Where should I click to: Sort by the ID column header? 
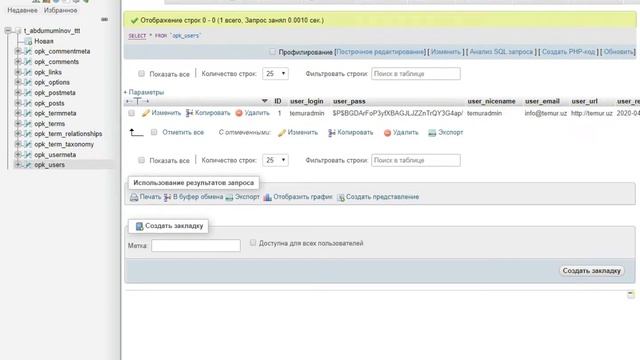(278, 101)
